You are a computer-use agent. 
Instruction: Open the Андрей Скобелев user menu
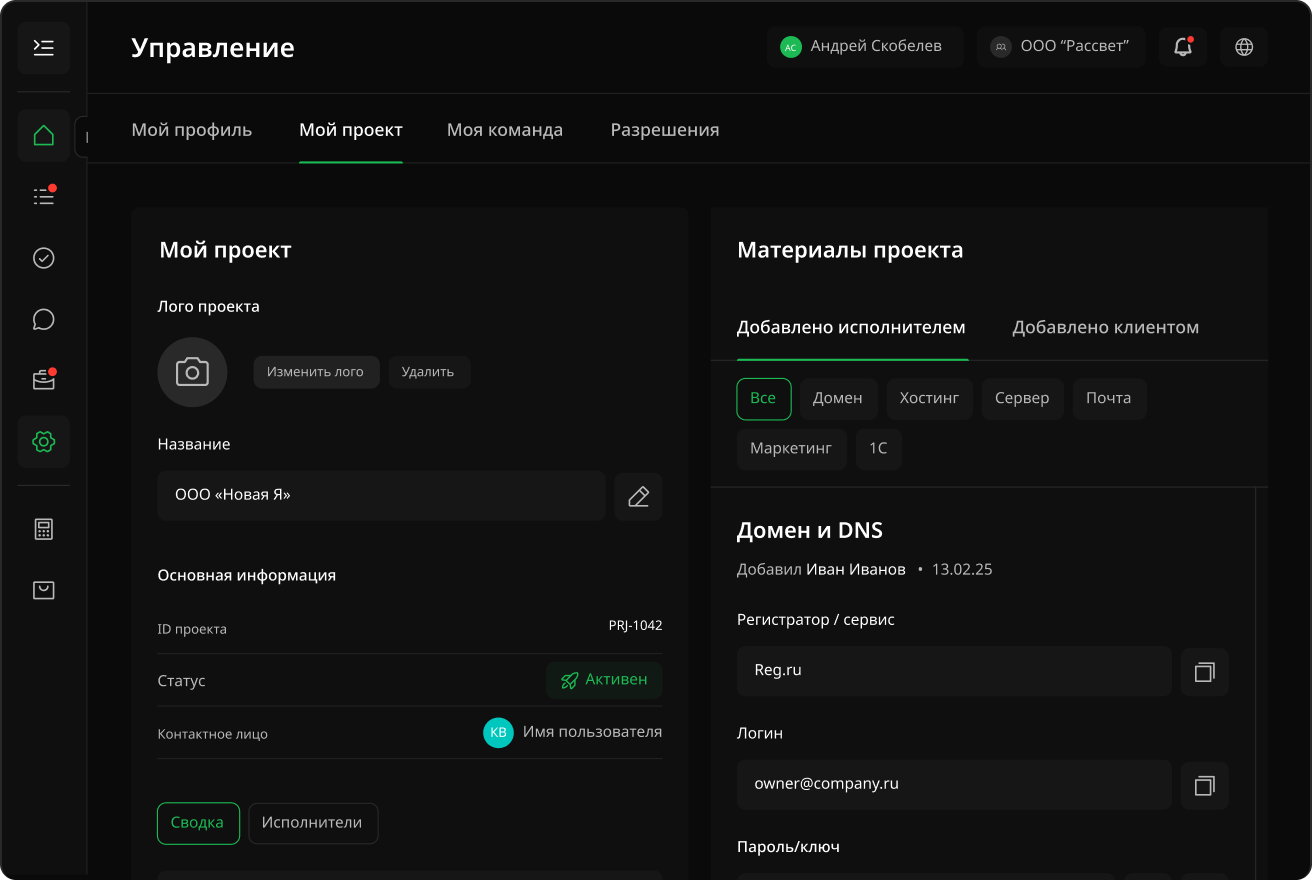tap(864, 47)
